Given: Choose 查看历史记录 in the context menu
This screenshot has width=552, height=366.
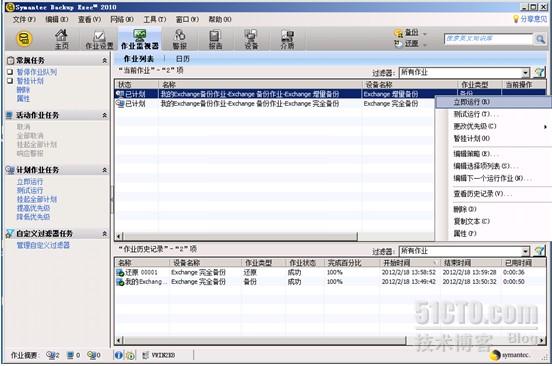Looking at the screenshot, I should tap(482, 194).
